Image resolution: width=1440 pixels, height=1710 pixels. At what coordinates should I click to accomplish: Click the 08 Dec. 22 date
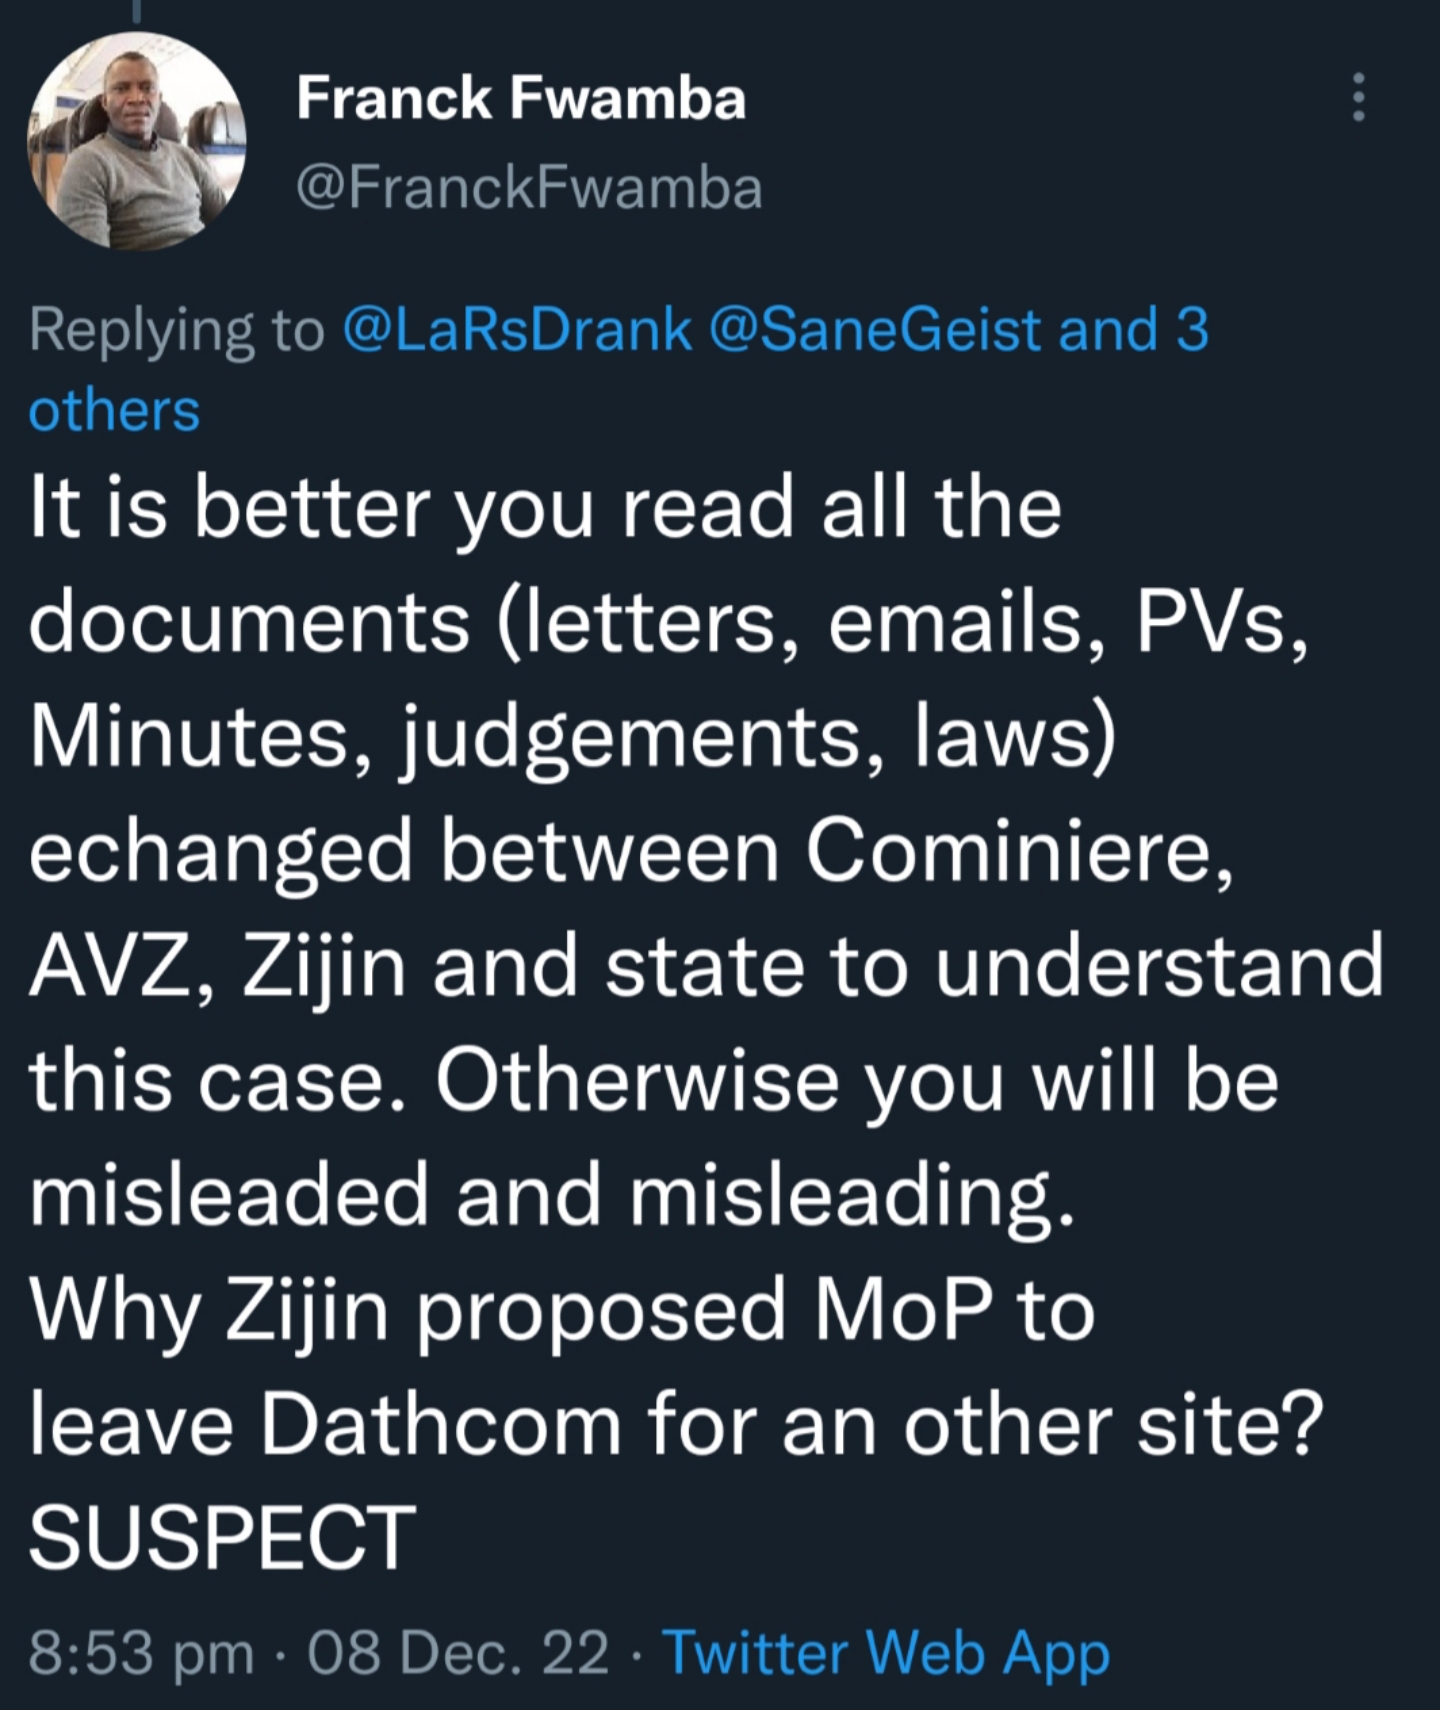[x=458, y=1652]
